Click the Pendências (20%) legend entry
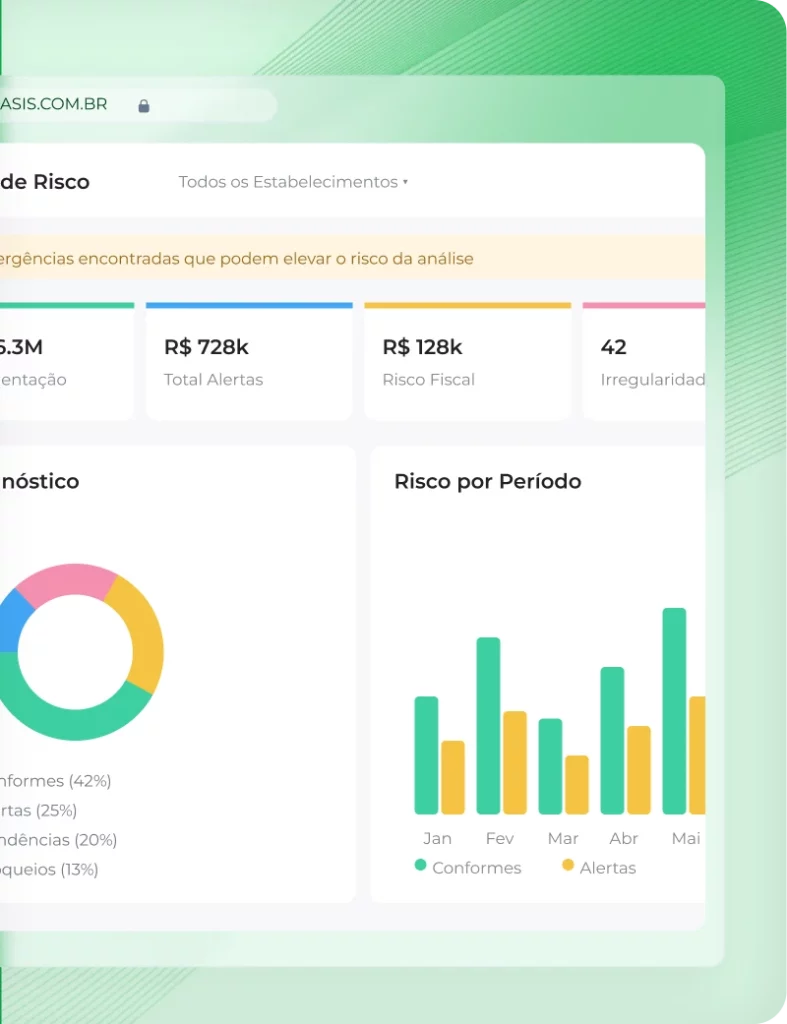This screenshot has width=787, height=1024. pos(59,840)
